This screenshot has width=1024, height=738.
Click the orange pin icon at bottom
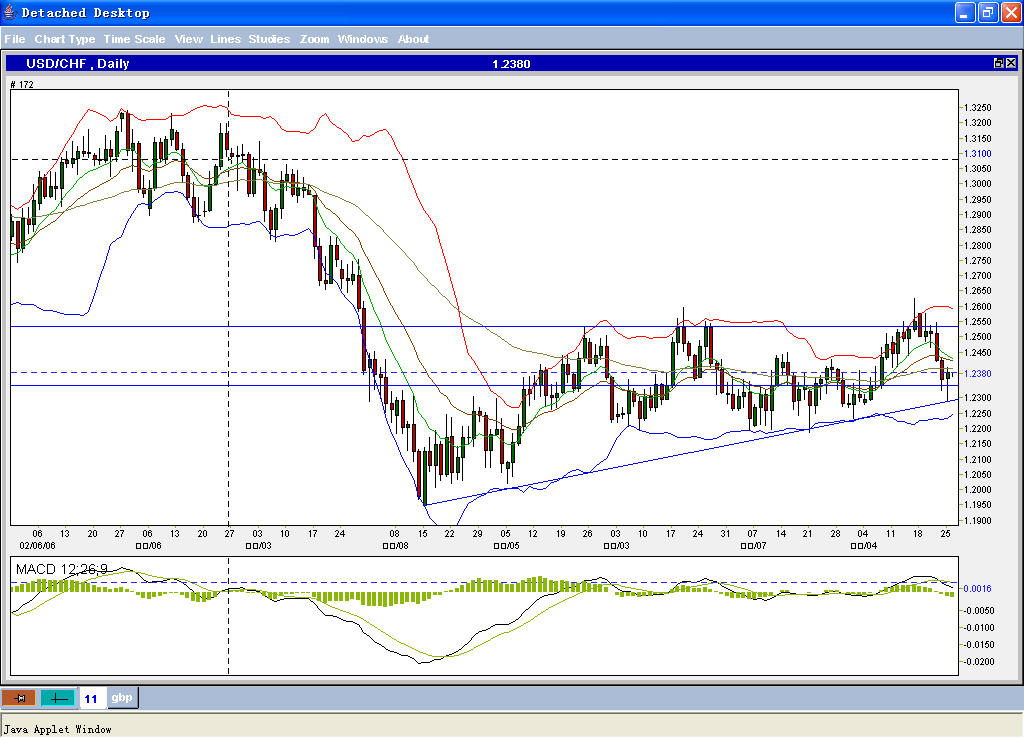click(x=18, y=698)
